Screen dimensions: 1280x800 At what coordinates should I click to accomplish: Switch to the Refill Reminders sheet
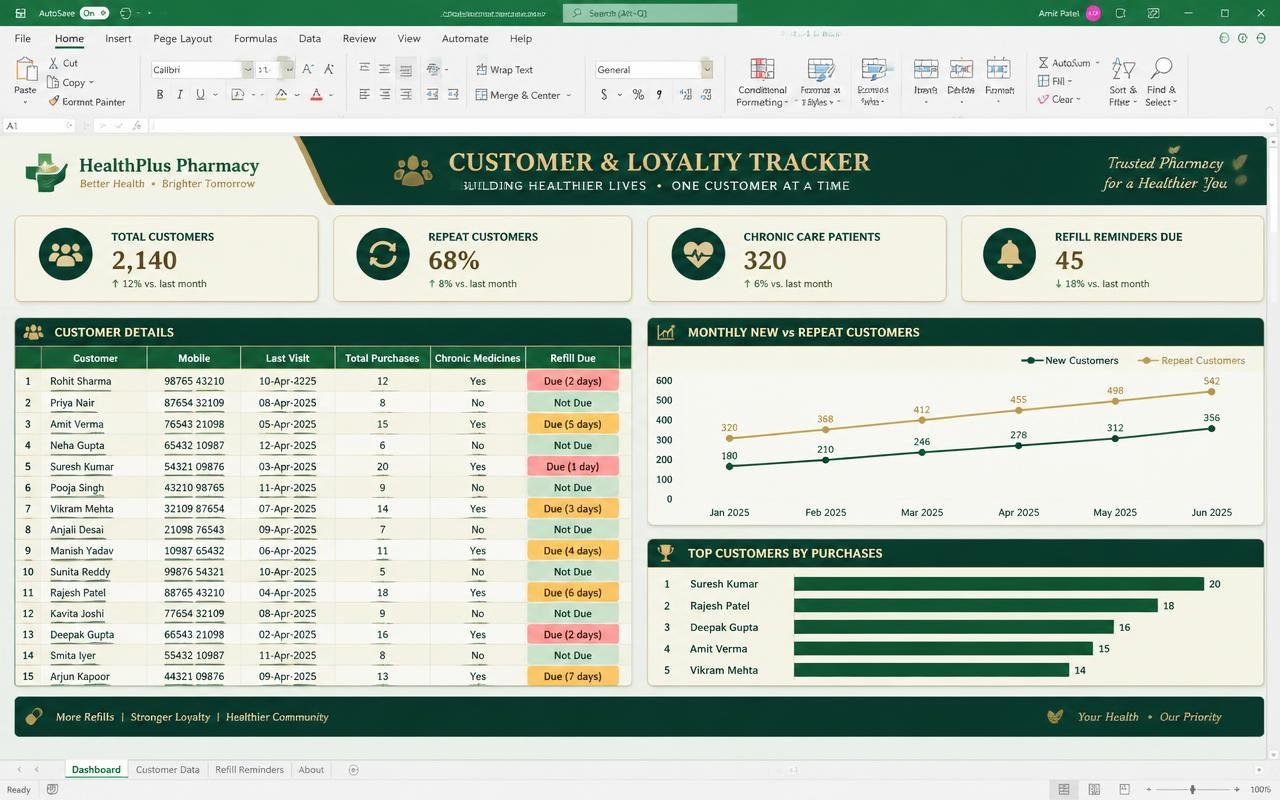pos(249,770)
